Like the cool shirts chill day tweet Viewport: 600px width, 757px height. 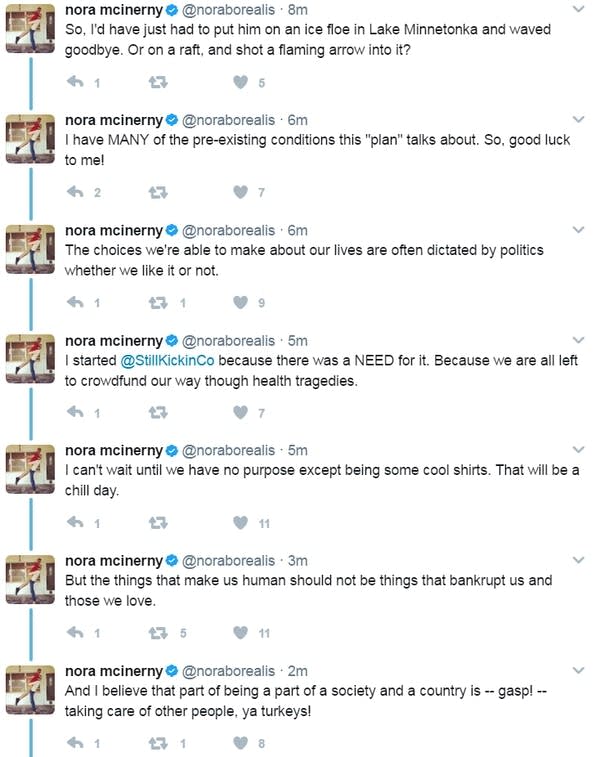(240, 522)
